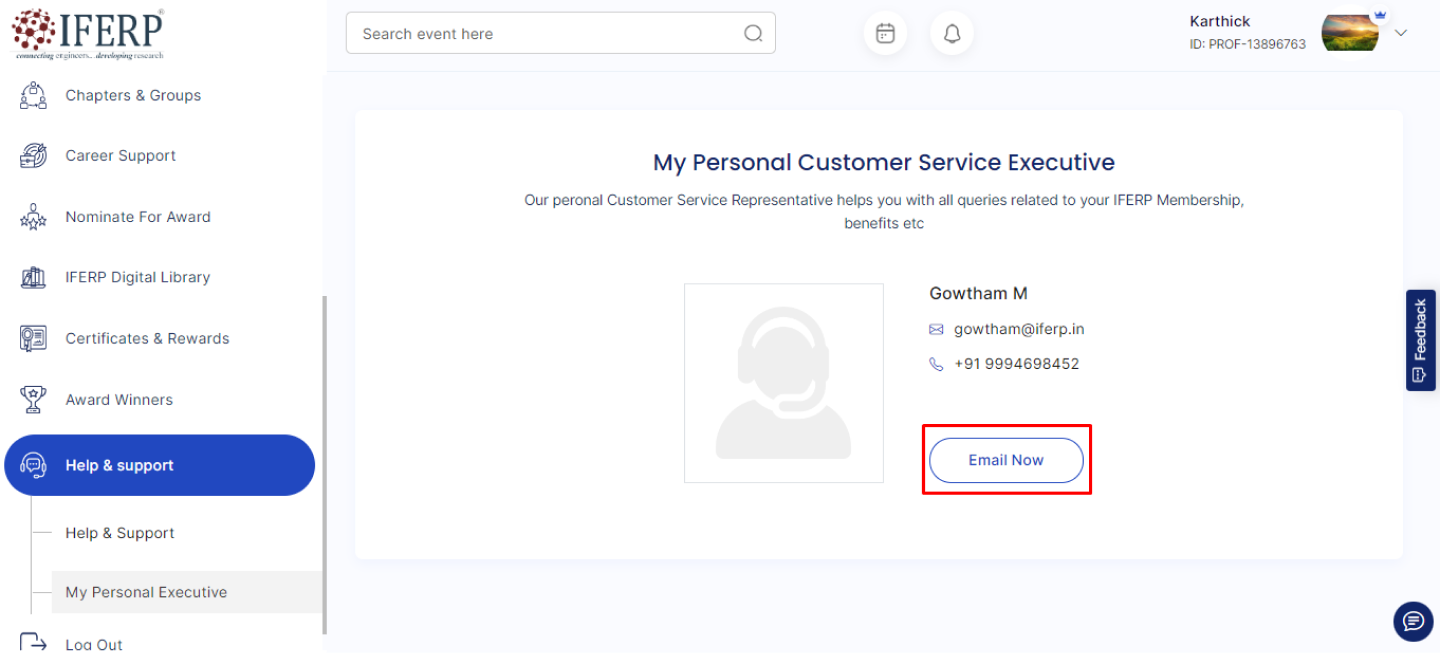
Task: Click the Award Winners trophy icon
Action: 33,400
